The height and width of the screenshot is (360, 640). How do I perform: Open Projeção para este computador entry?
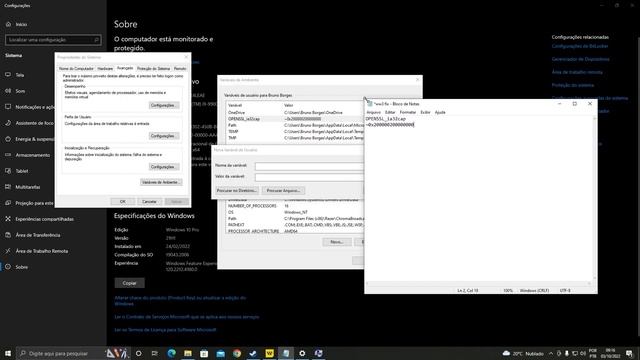tap(29, 203)
